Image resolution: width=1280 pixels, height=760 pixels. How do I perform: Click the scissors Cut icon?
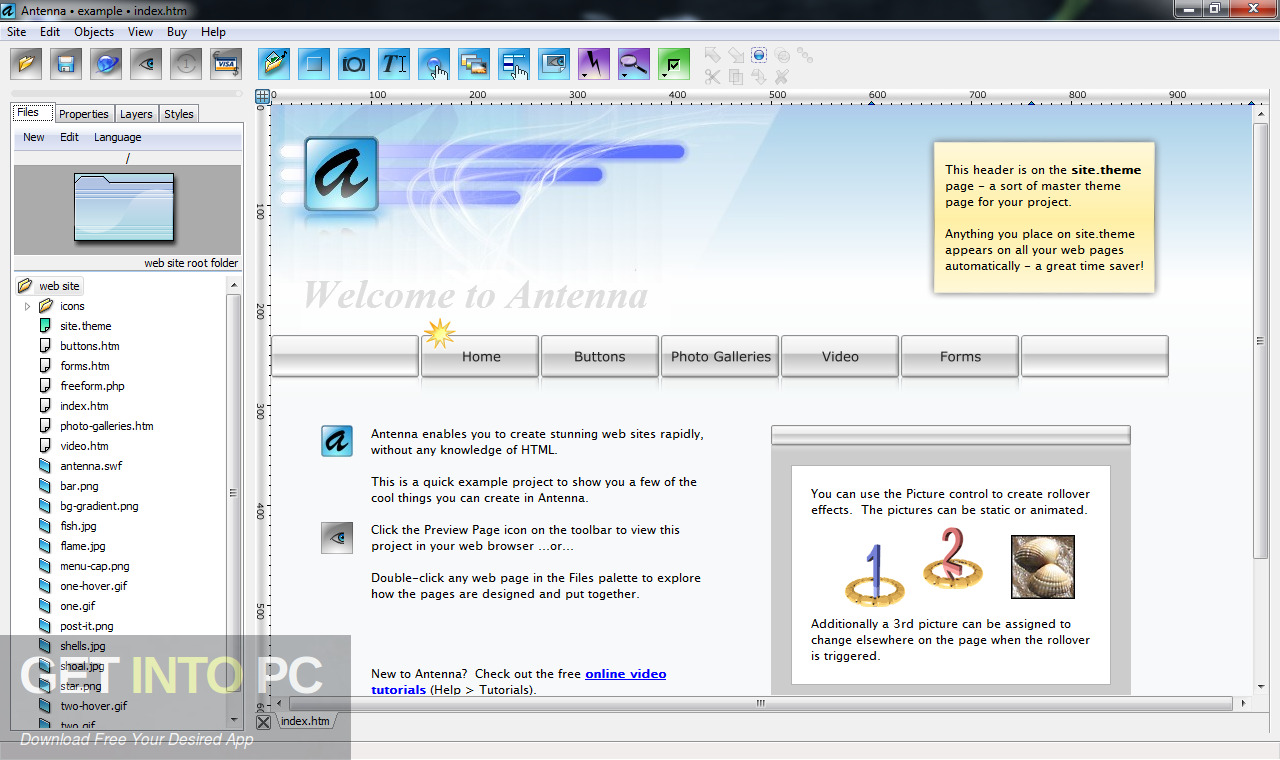[712, 76]
